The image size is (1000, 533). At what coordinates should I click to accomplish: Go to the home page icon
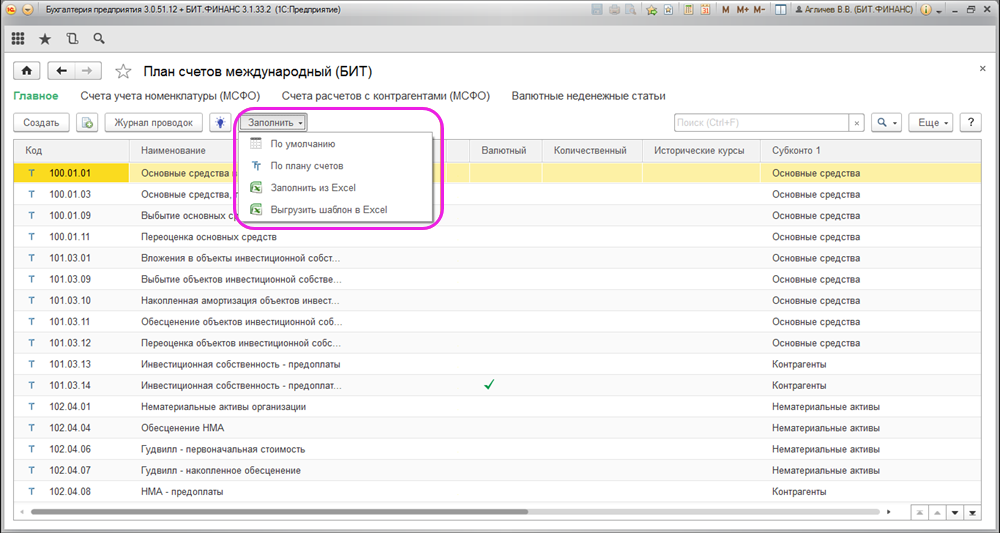(26, 70)
